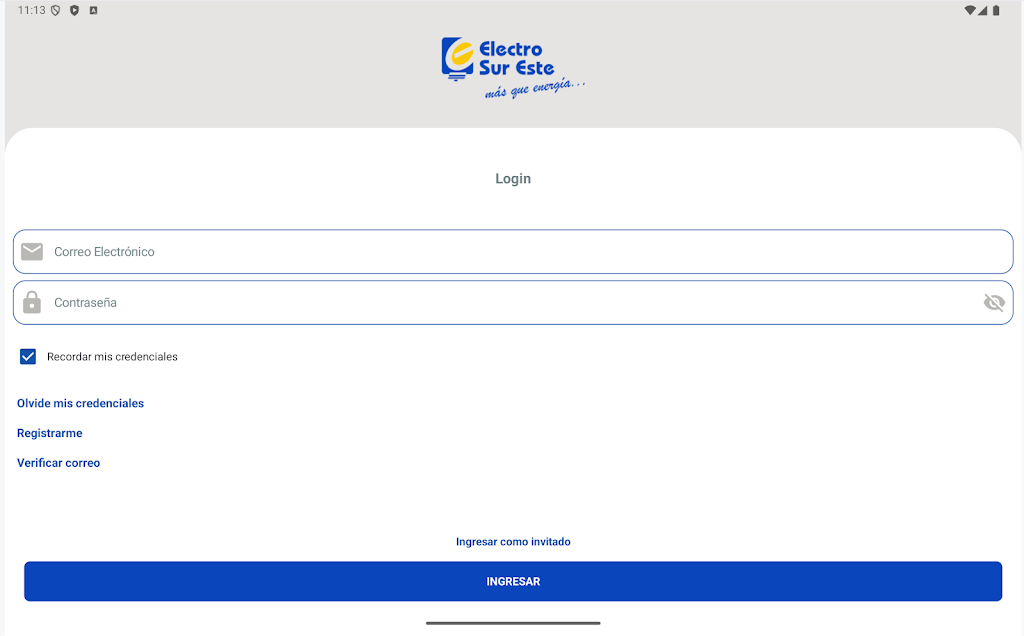Tap the square A icon in the status bar
This screenshot has width=1024, height=636.
click(x=93, y=10)
